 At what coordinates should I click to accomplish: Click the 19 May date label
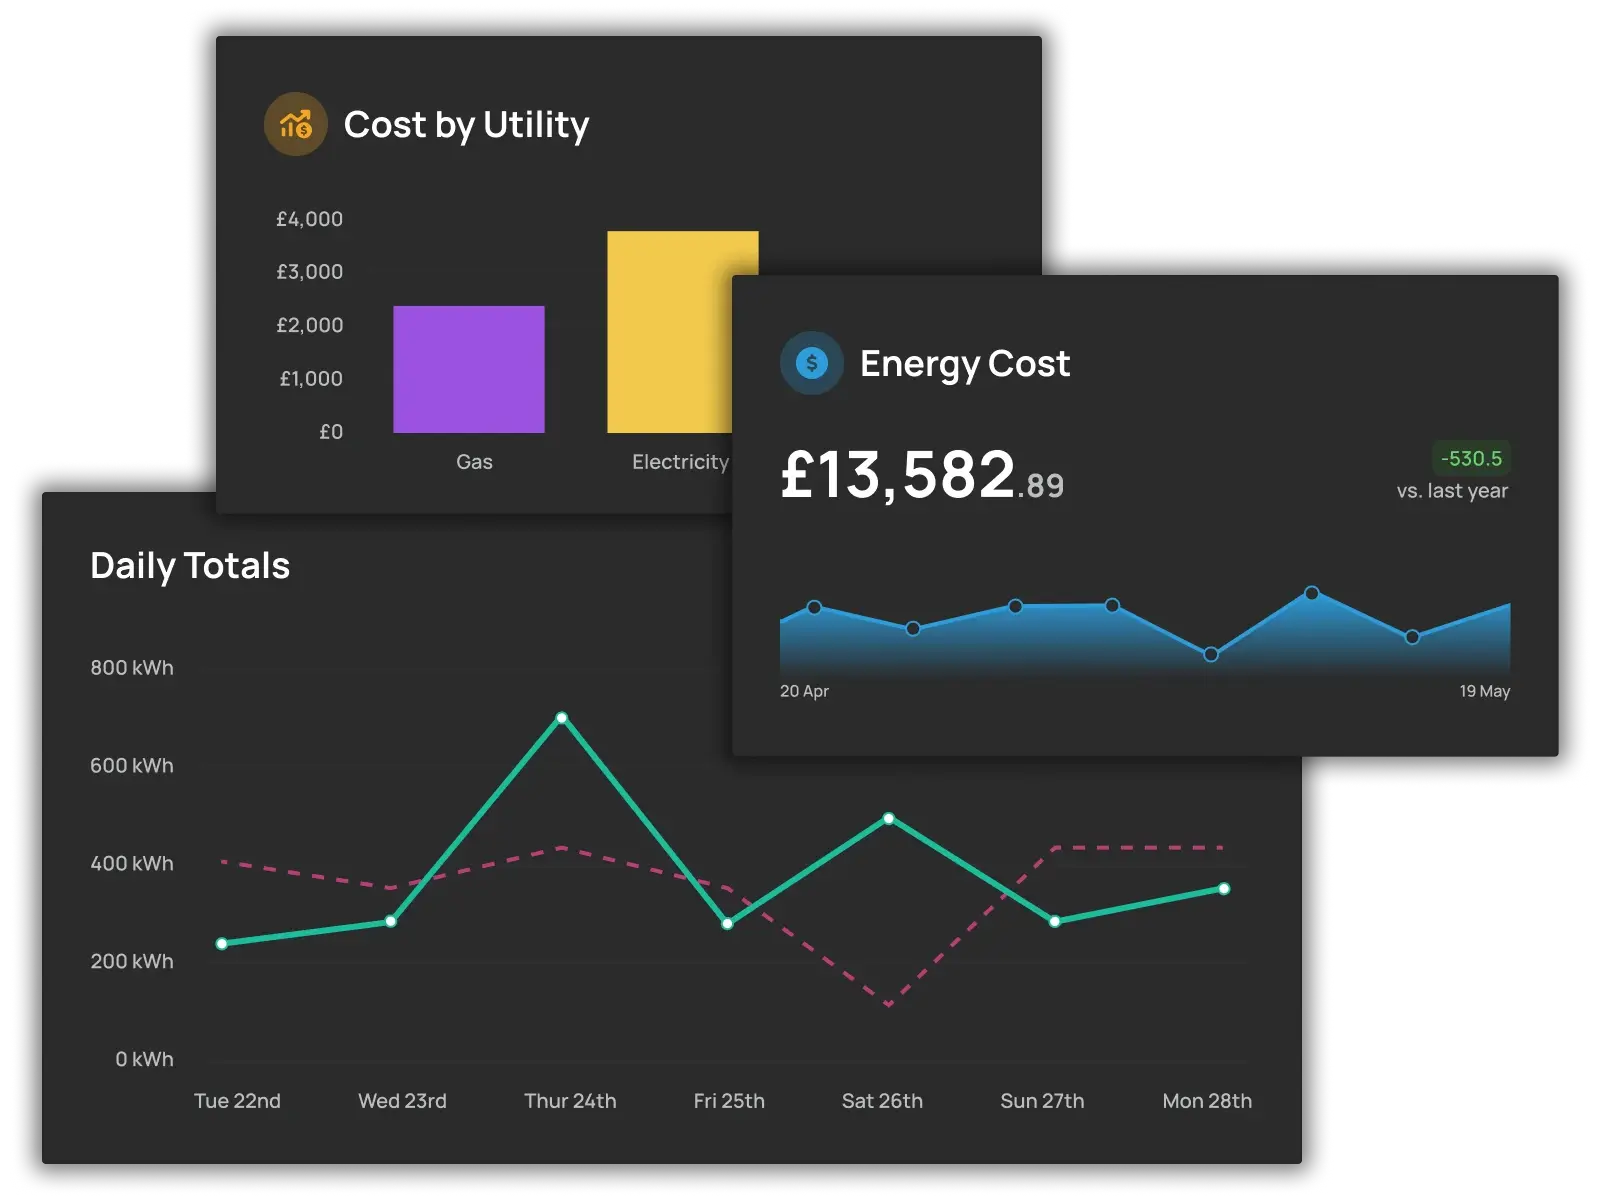click(x=1484, y=691)
